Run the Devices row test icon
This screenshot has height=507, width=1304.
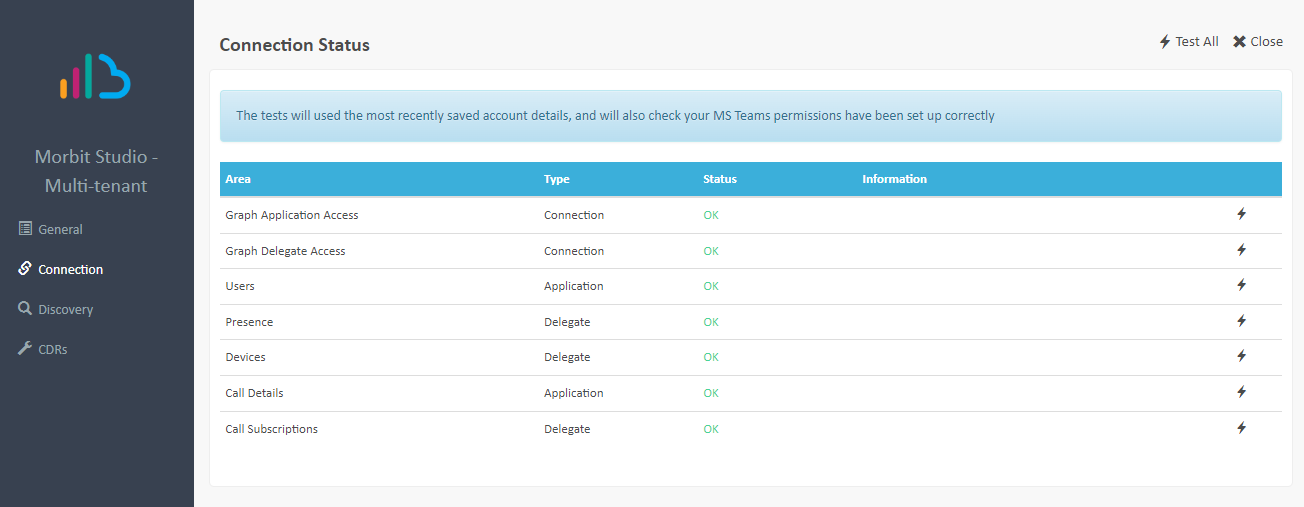(1241, 356)
